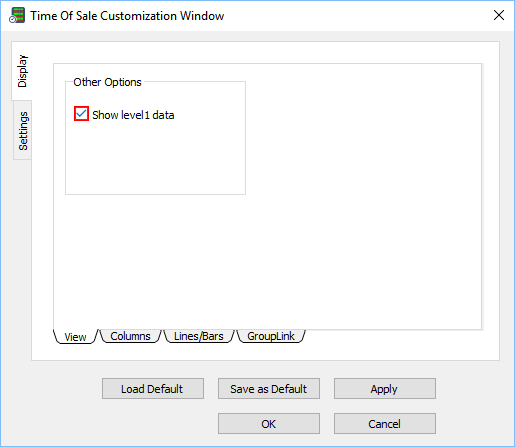Click the "Show level1 data" label text

(133, 115)
